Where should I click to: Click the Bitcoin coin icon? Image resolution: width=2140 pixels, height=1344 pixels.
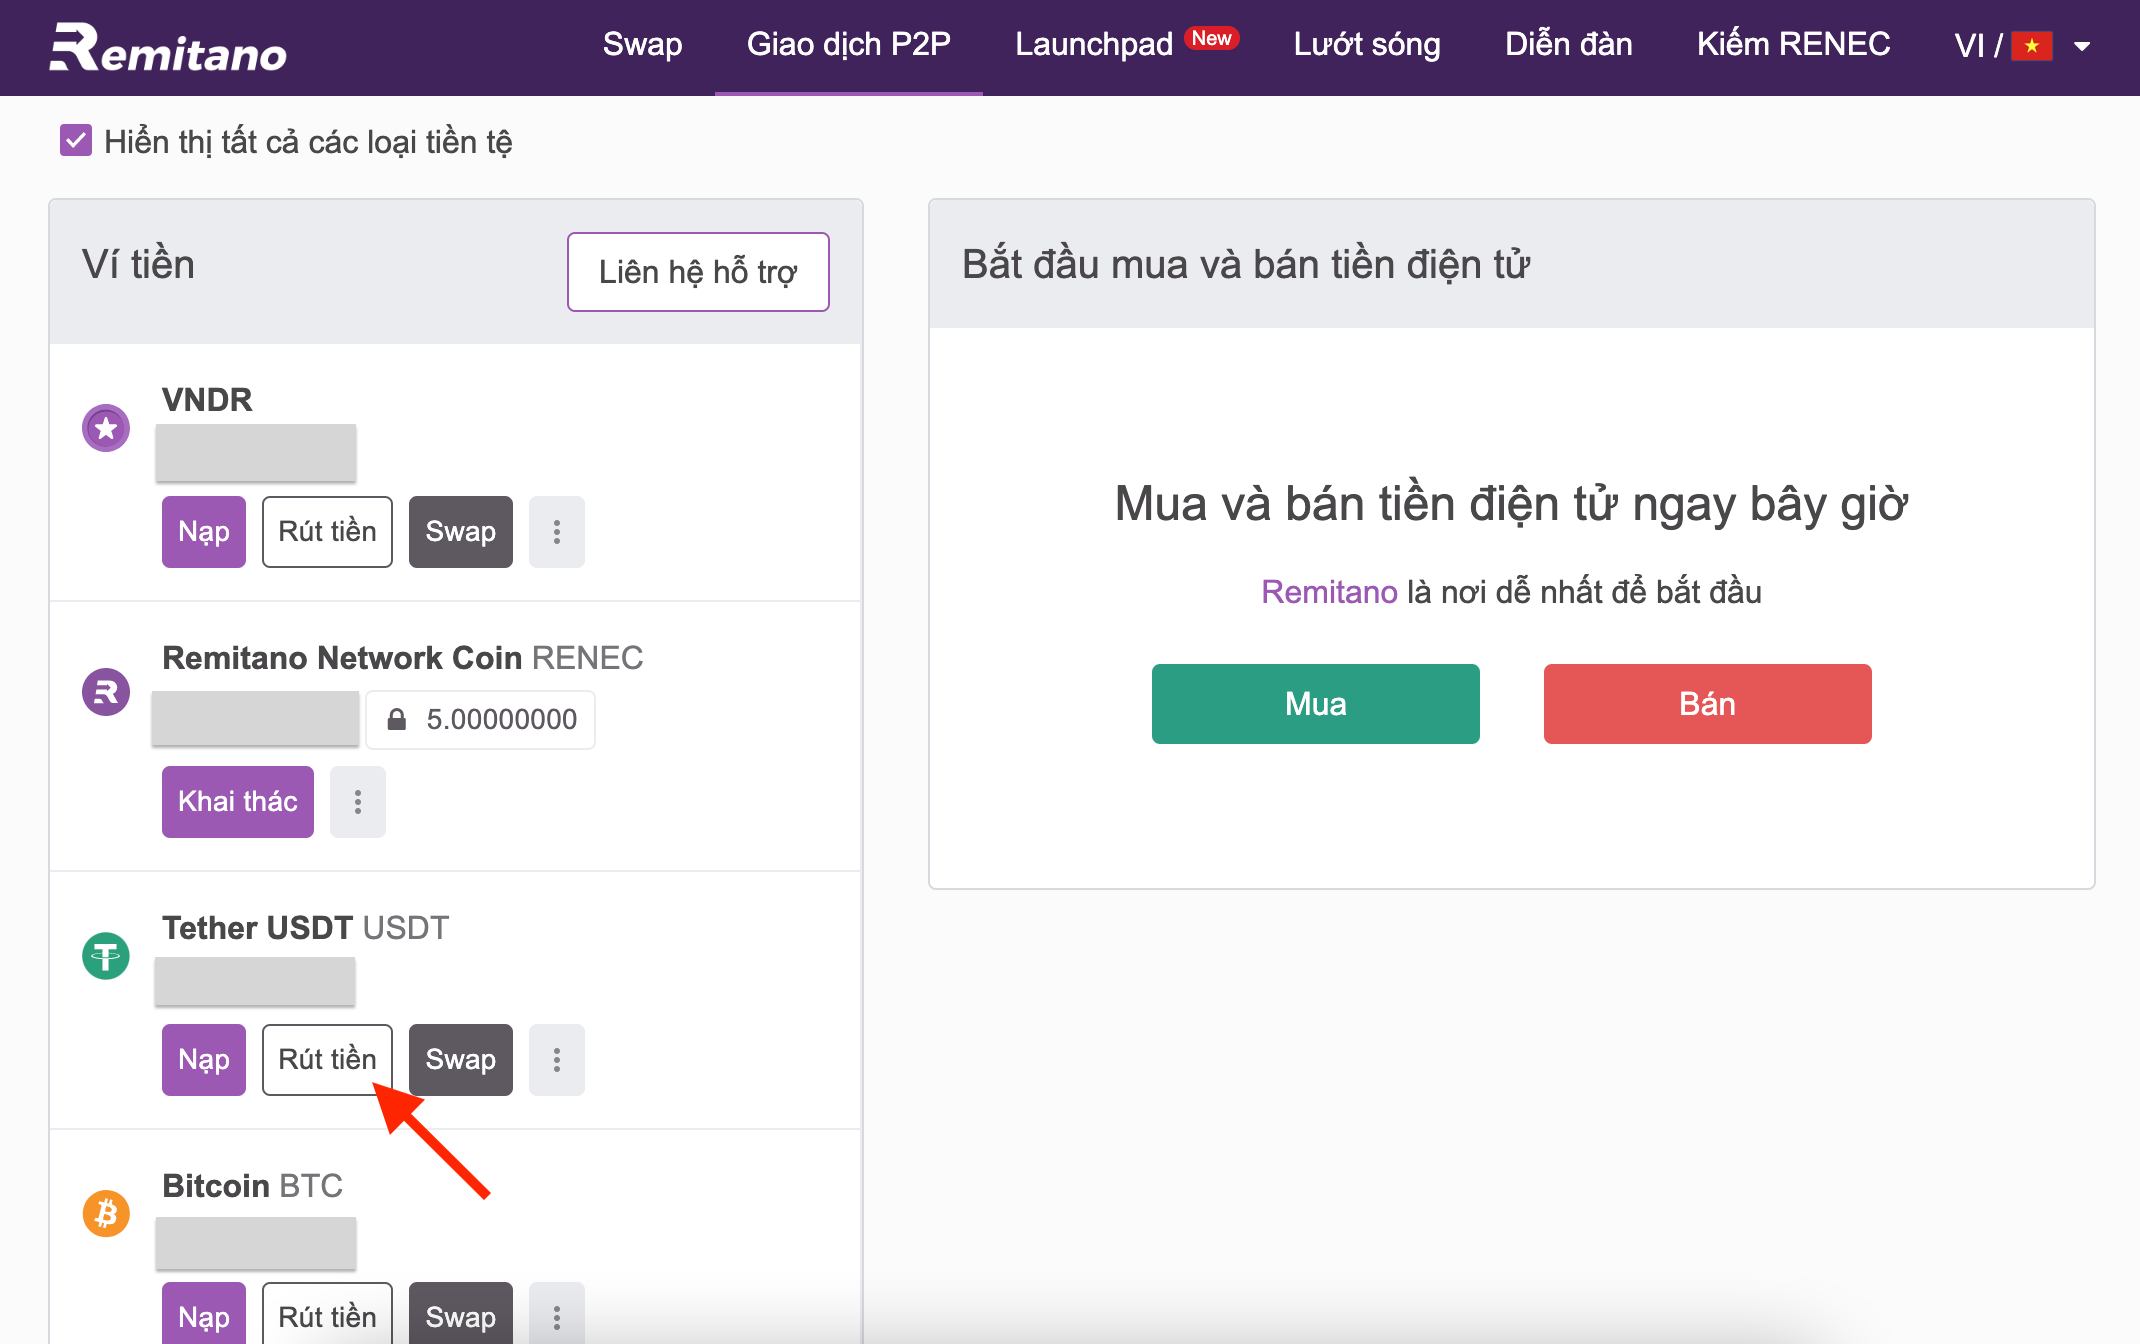(106, 1214)
